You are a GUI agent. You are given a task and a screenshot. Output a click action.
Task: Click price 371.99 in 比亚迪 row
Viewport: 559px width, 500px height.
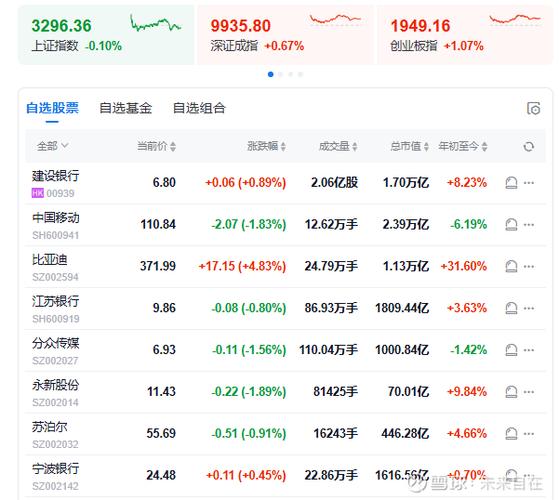tap(158, 266)
